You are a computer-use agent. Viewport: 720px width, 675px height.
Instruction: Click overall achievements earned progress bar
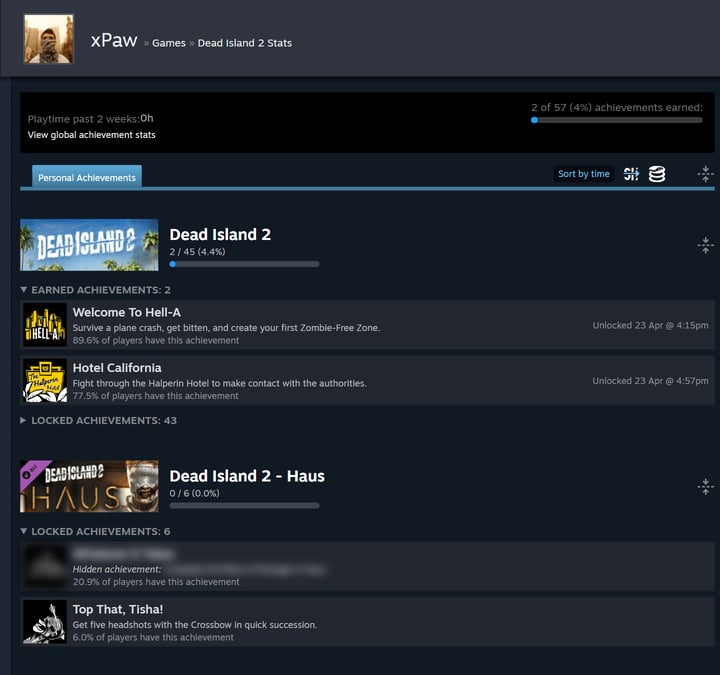coord(617,120)
